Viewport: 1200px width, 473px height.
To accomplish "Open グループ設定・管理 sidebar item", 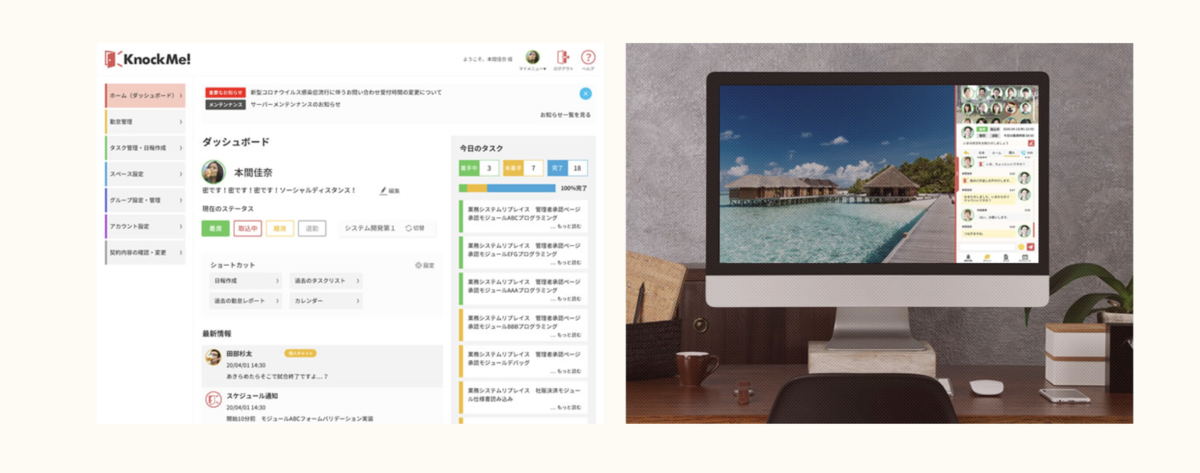I will coord(145,200).
